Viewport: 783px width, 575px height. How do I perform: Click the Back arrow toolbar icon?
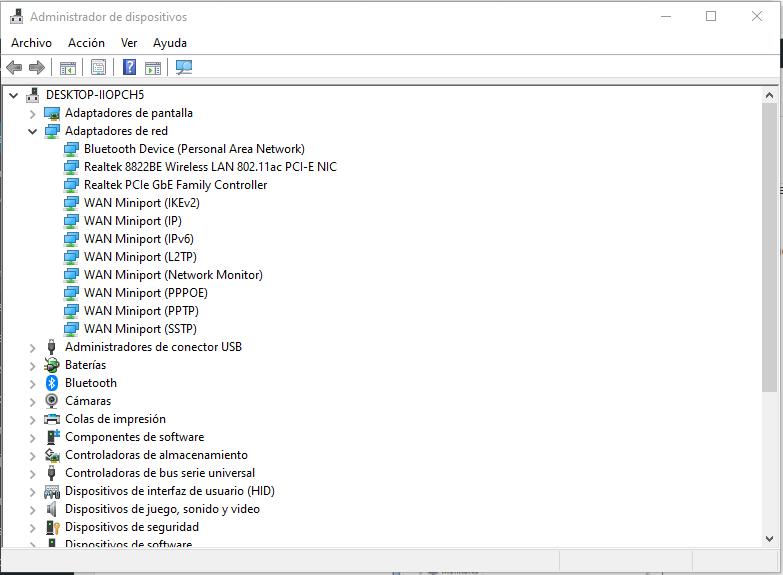pos(14,67)
